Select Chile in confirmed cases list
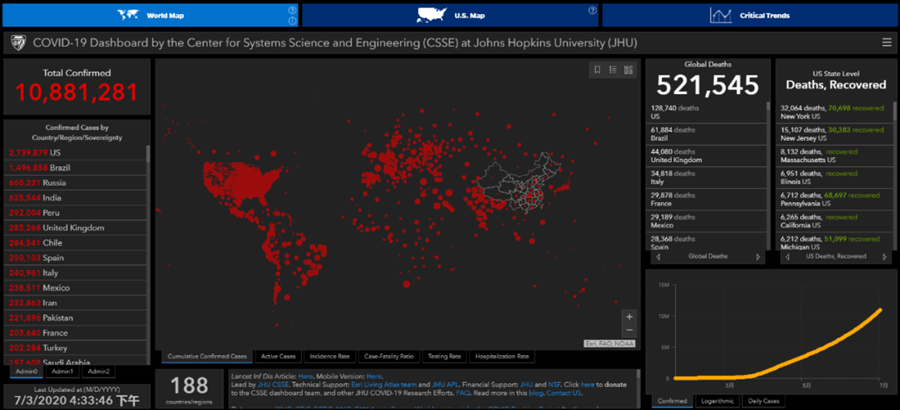The height and width of the screenshot is (410, 900). pyautogui.click(x=77, y=243)
